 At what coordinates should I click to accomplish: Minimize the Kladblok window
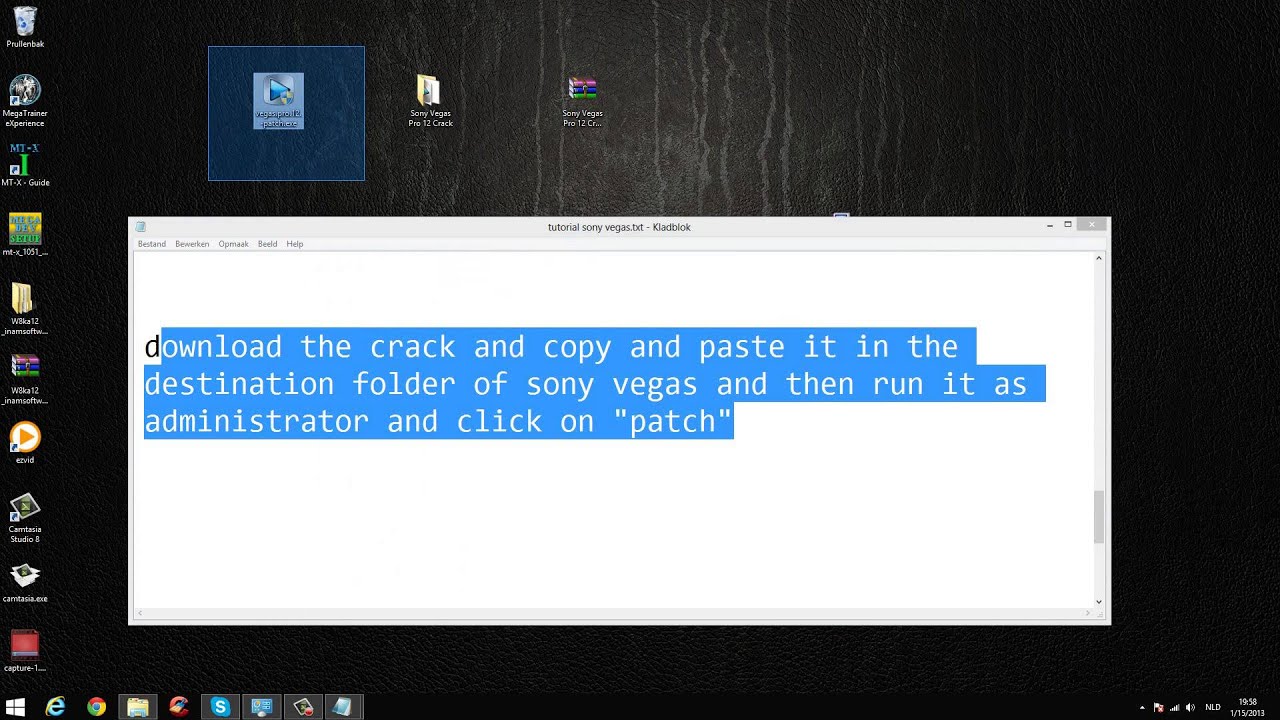(1050, 226)
